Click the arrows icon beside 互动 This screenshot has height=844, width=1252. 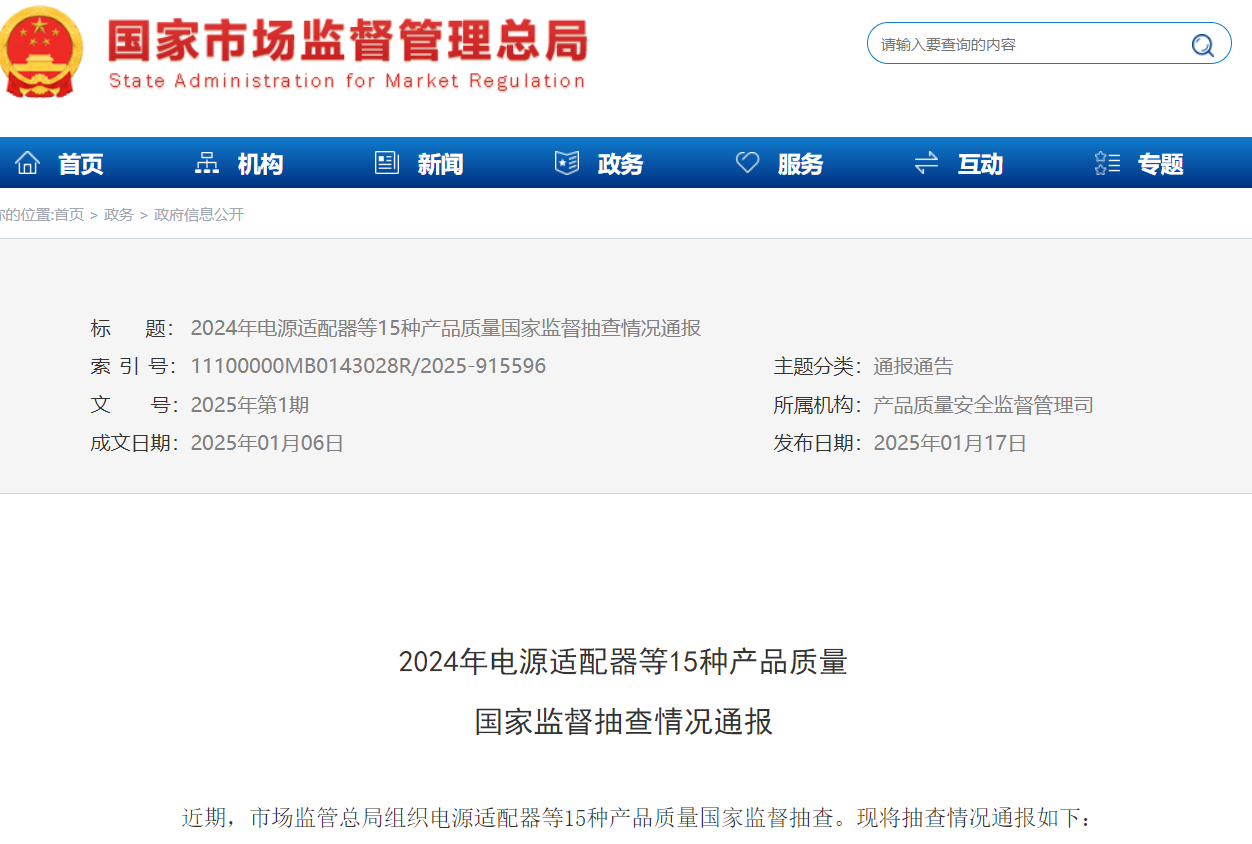[927, 163]
